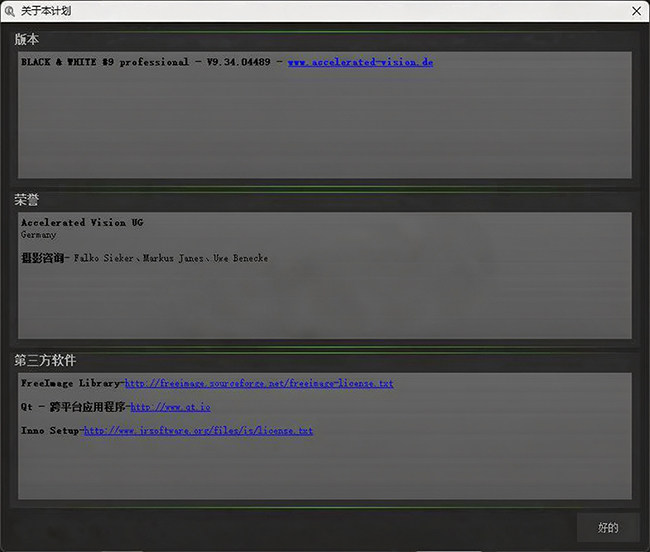Click the 第三方软件 section heading
The height and width of the screenshot is (552, 650).
(45, 360)
